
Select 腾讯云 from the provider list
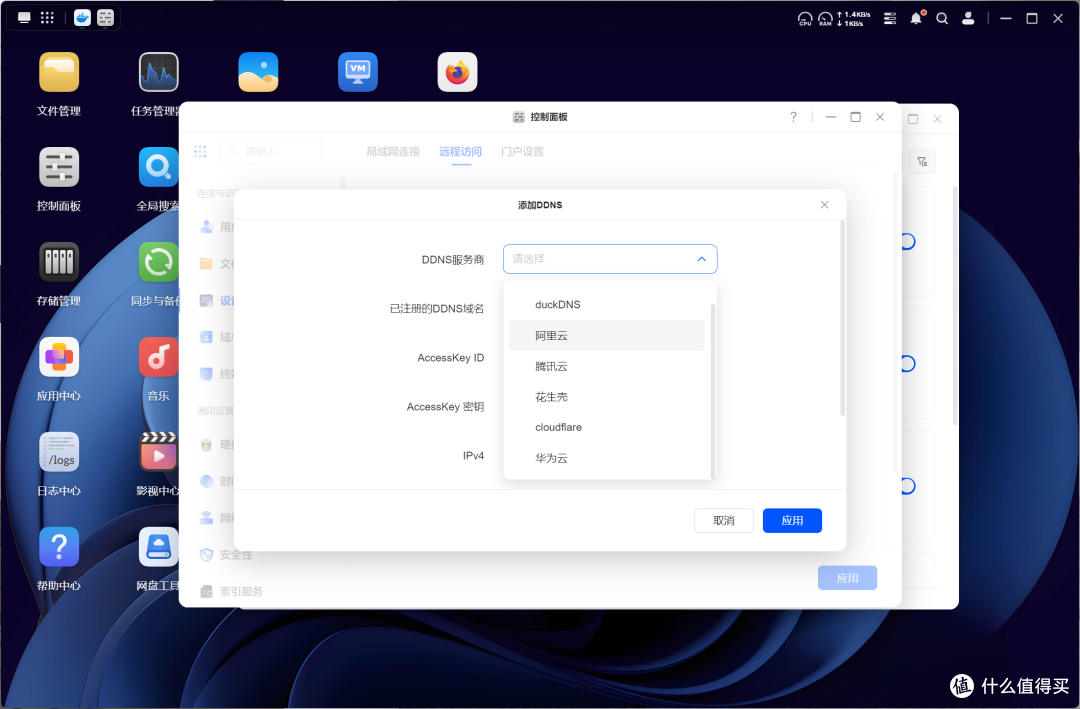tap(607, 367)
